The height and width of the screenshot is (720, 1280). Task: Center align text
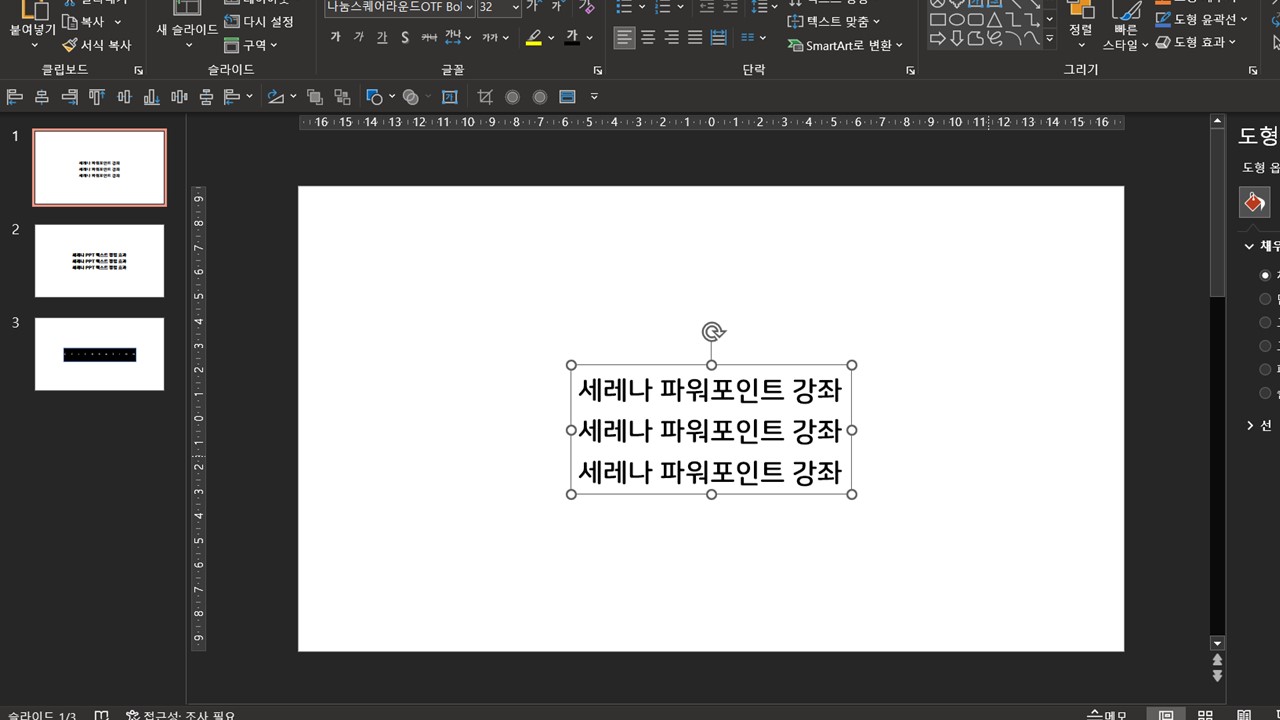[x=648, y=37]
